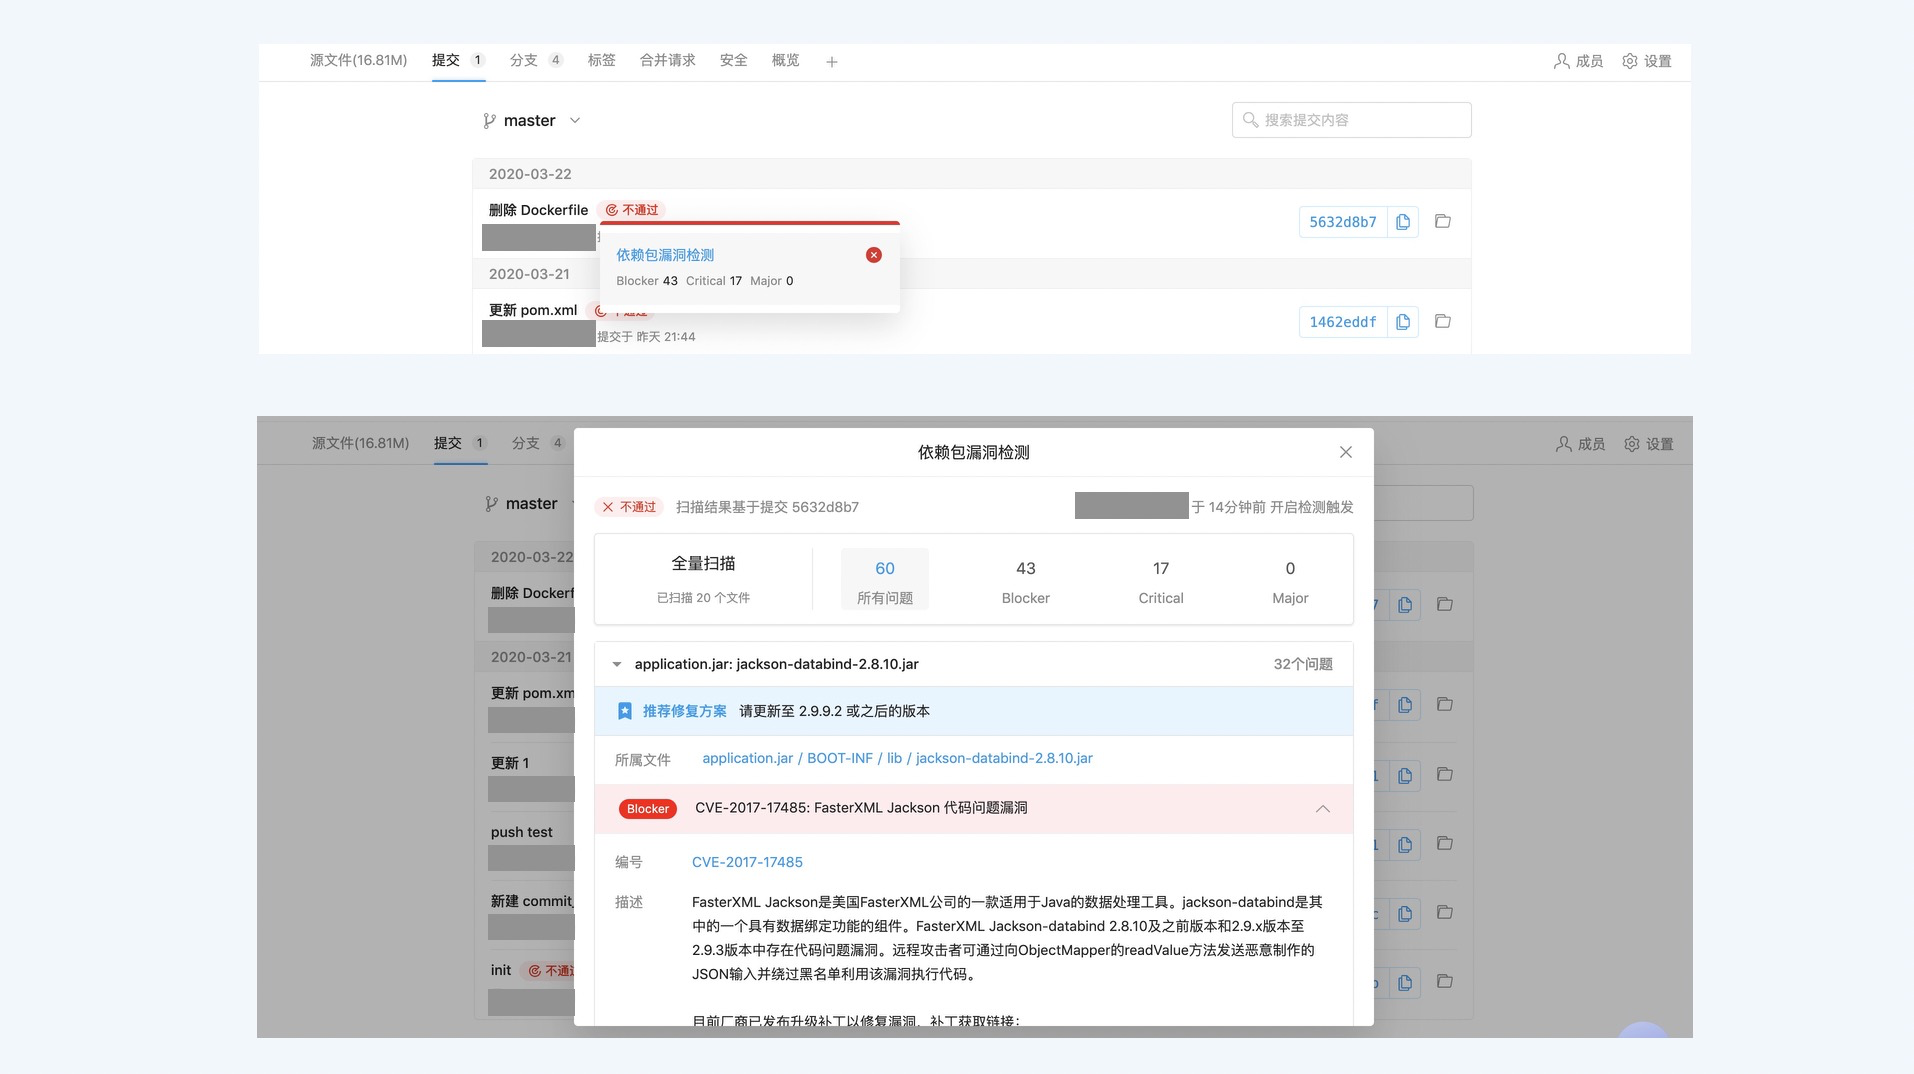The image size is (1914, 1074).
Task: Collapse CVE-2017-17485 Blocker details chevron
Action: click(1323, 809)
